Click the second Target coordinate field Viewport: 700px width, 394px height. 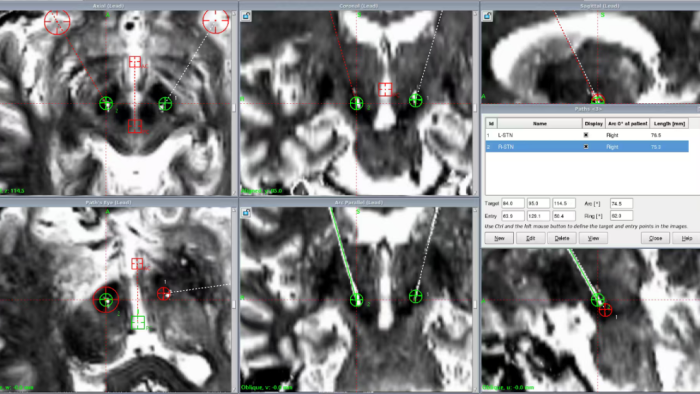click(x=538, y=203)
